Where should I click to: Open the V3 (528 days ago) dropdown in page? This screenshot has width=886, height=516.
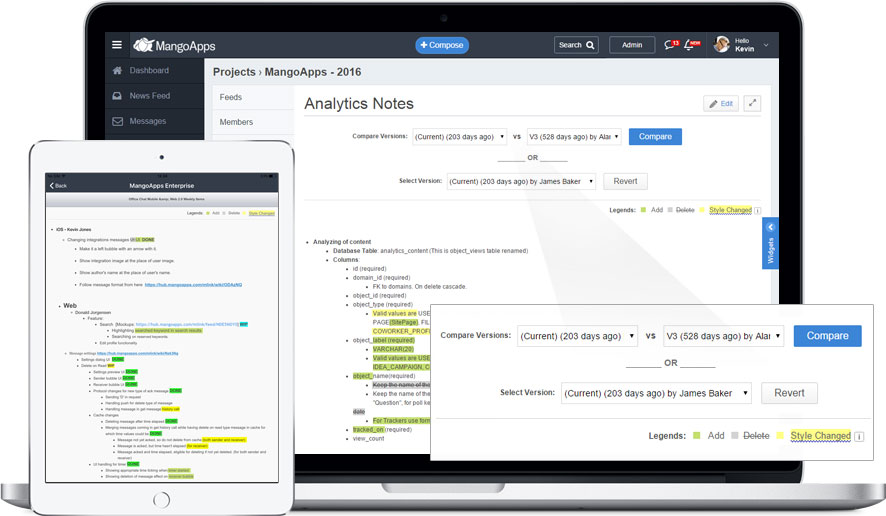[574, 137]
